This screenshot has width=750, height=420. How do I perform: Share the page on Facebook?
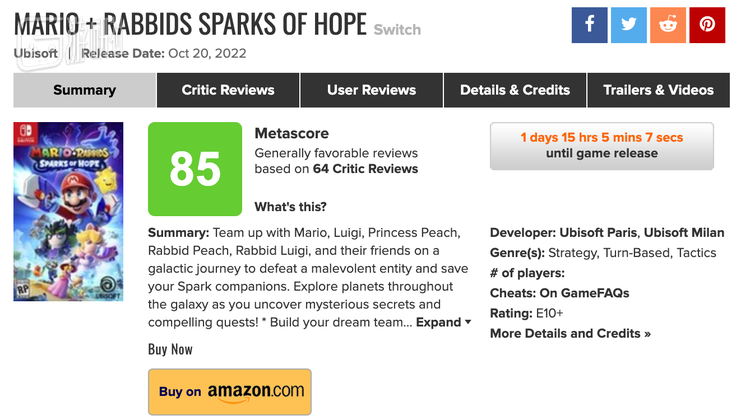pos(589,25)
